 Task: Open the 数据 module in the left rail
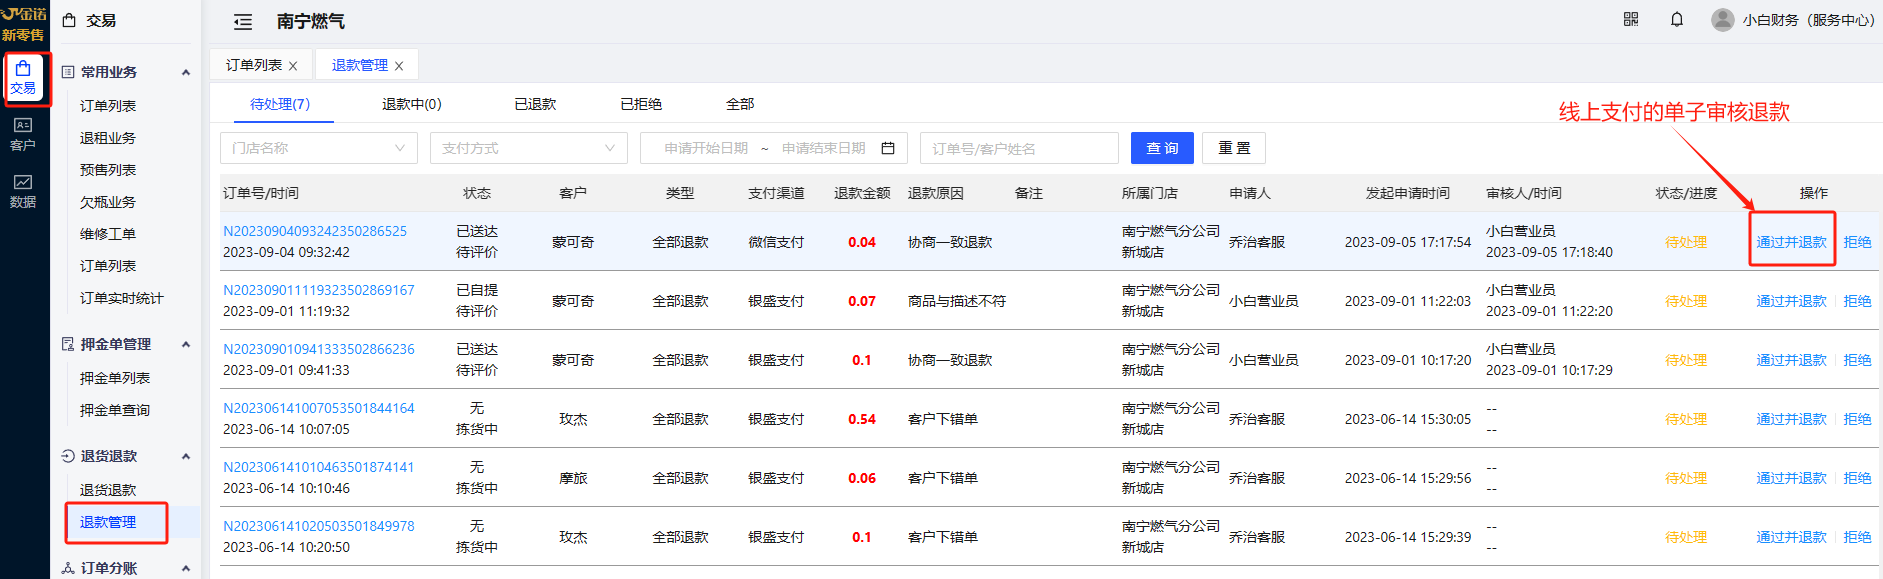(23, 191)
